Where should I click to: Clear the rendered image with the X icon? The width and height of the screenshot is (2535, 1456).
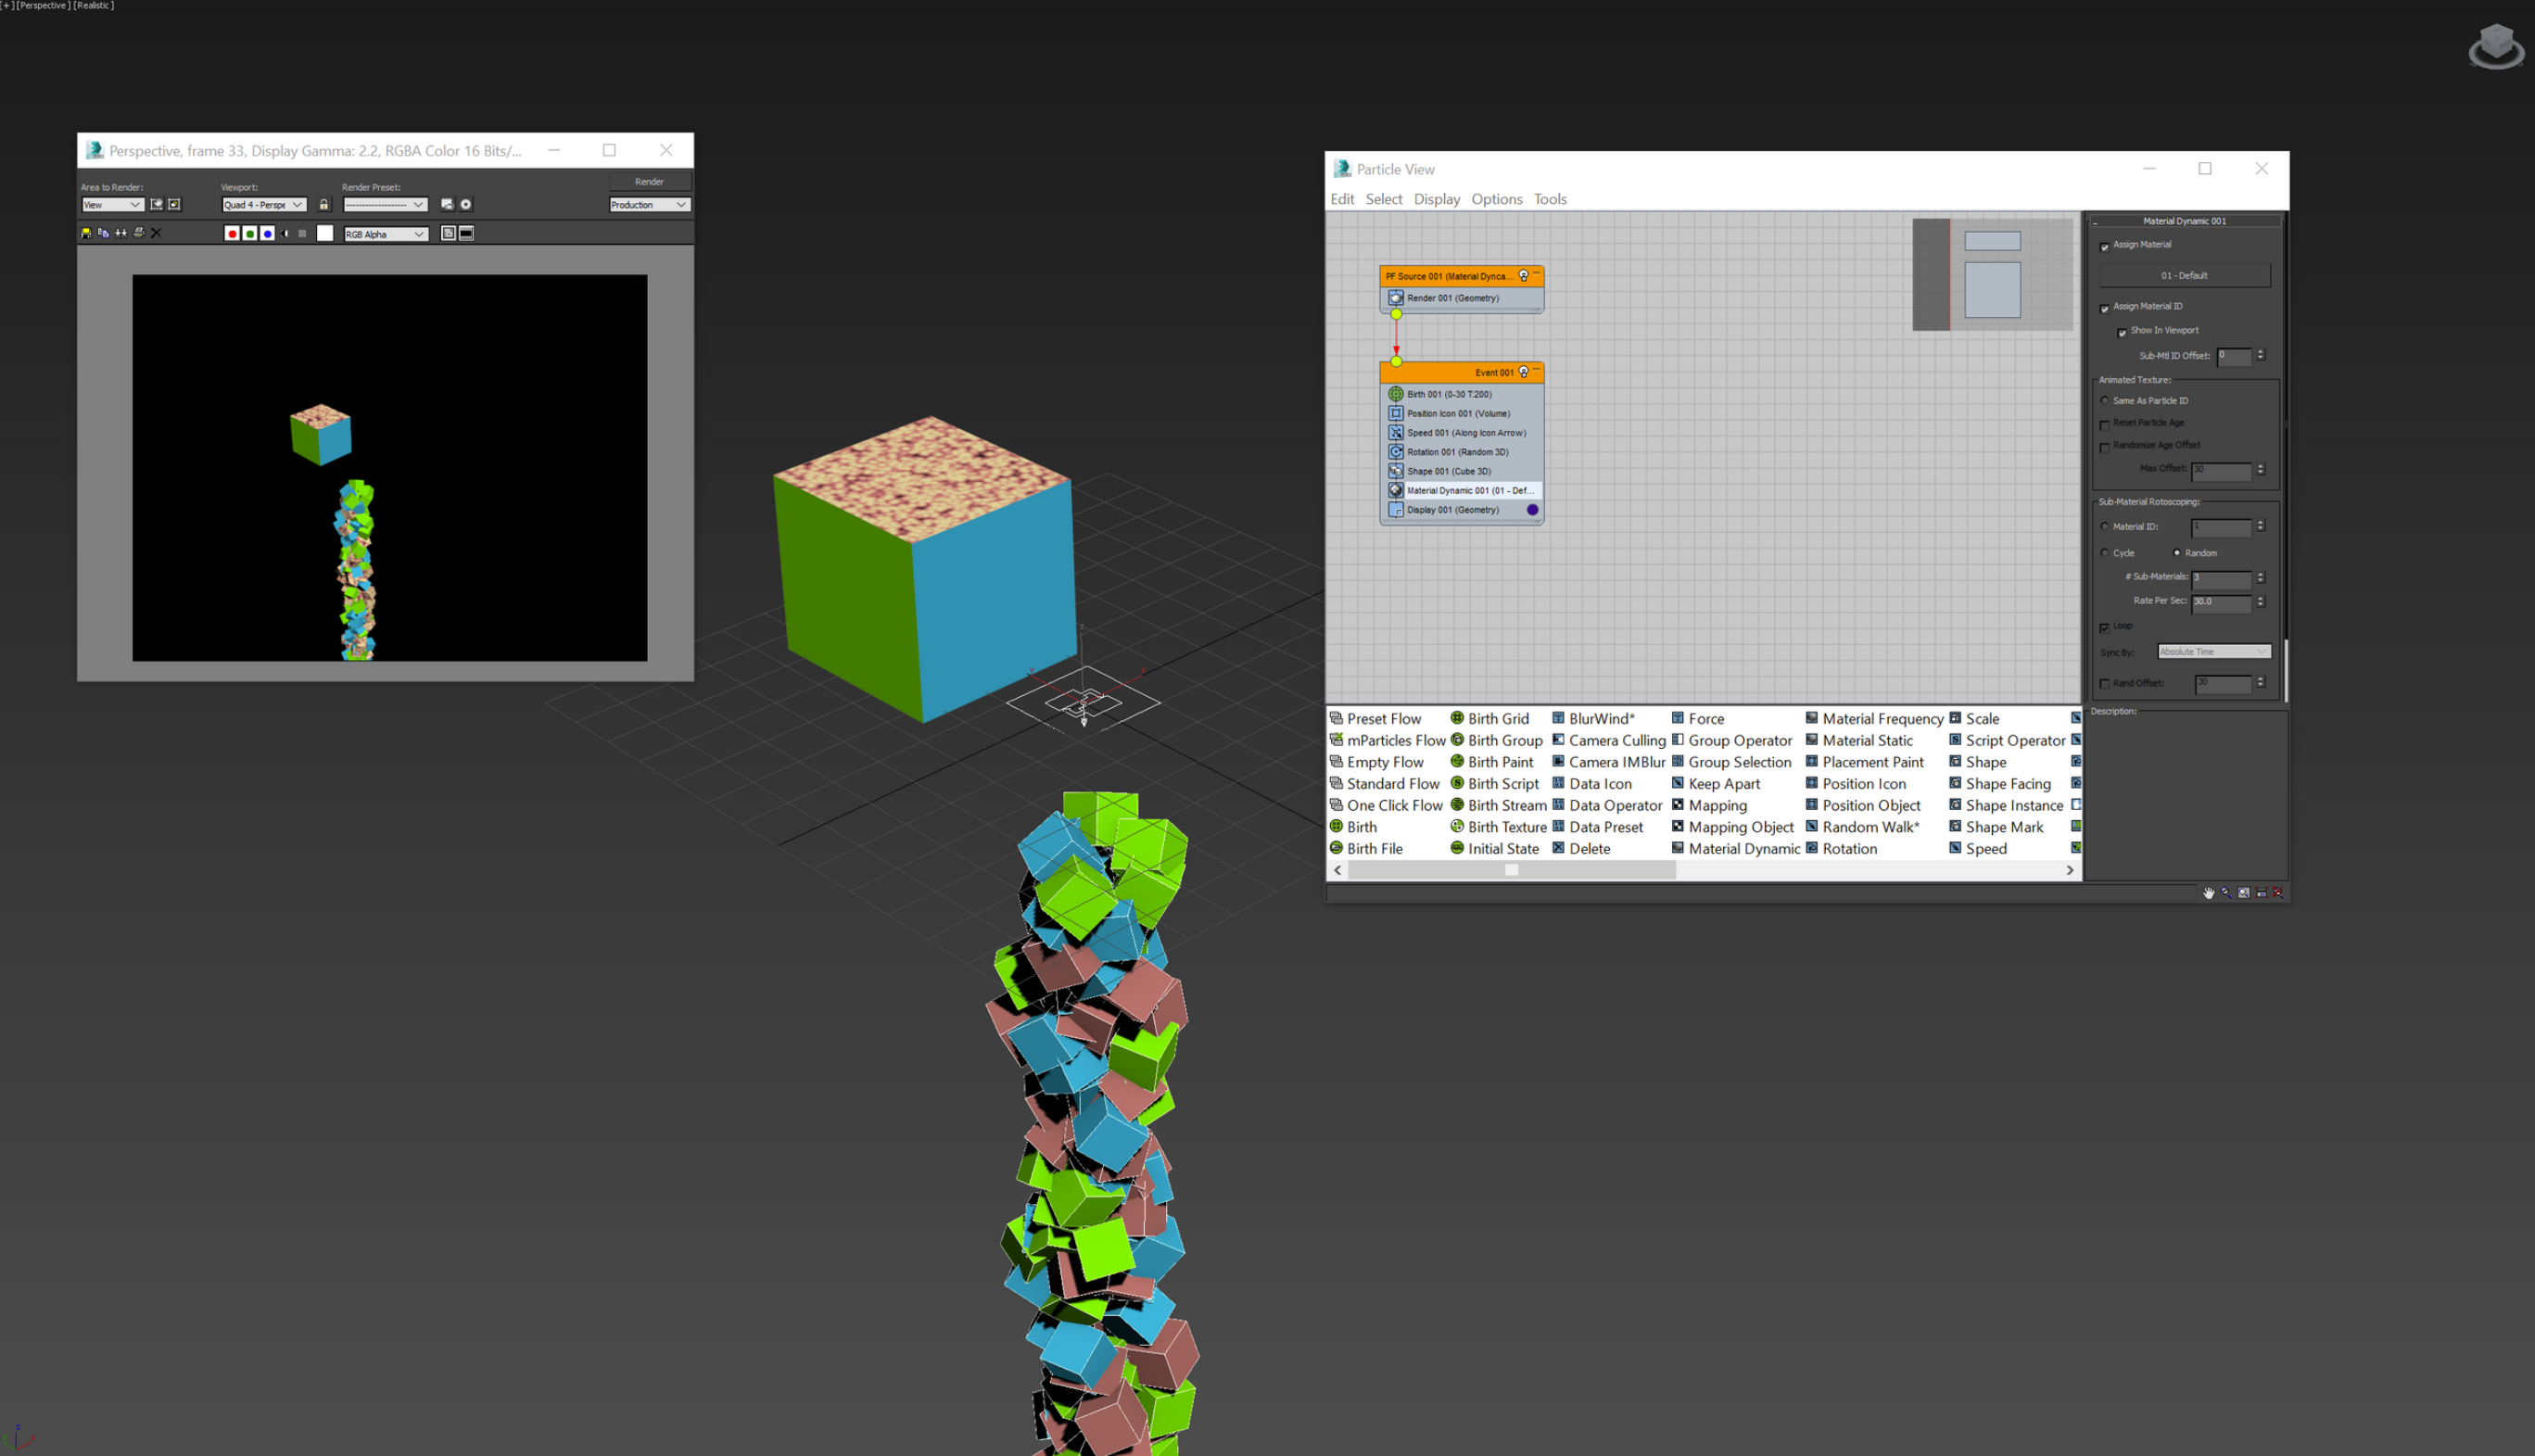[156, 233]
